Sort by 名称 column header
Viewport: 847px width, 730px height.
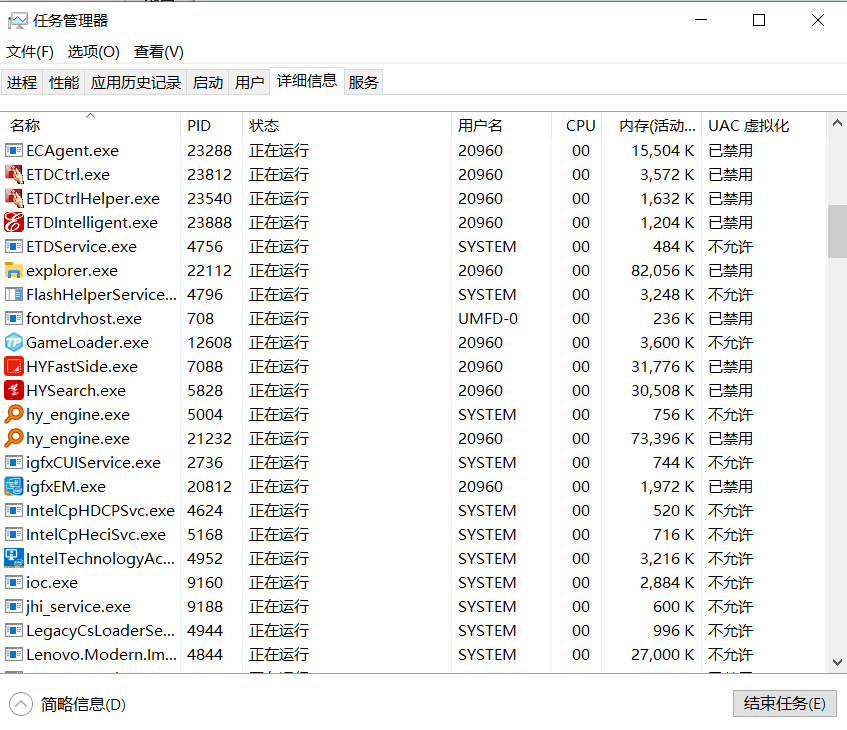(90, 125)
